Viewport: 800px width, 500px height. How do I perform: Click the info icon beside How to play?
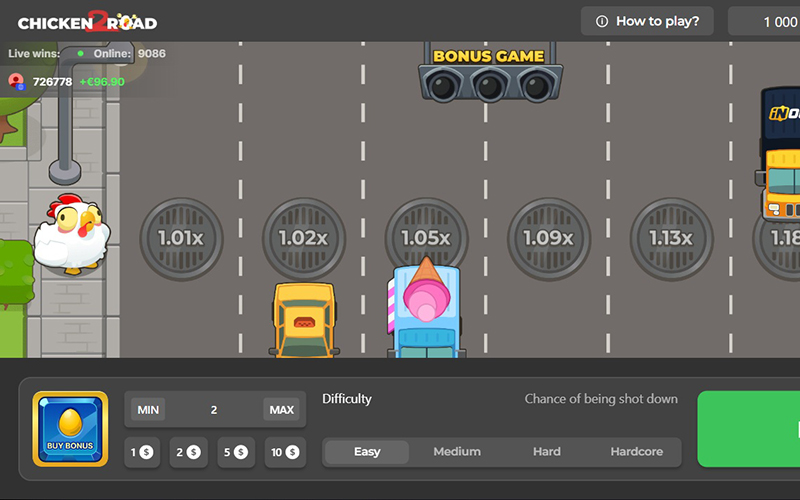coord(602,21)
